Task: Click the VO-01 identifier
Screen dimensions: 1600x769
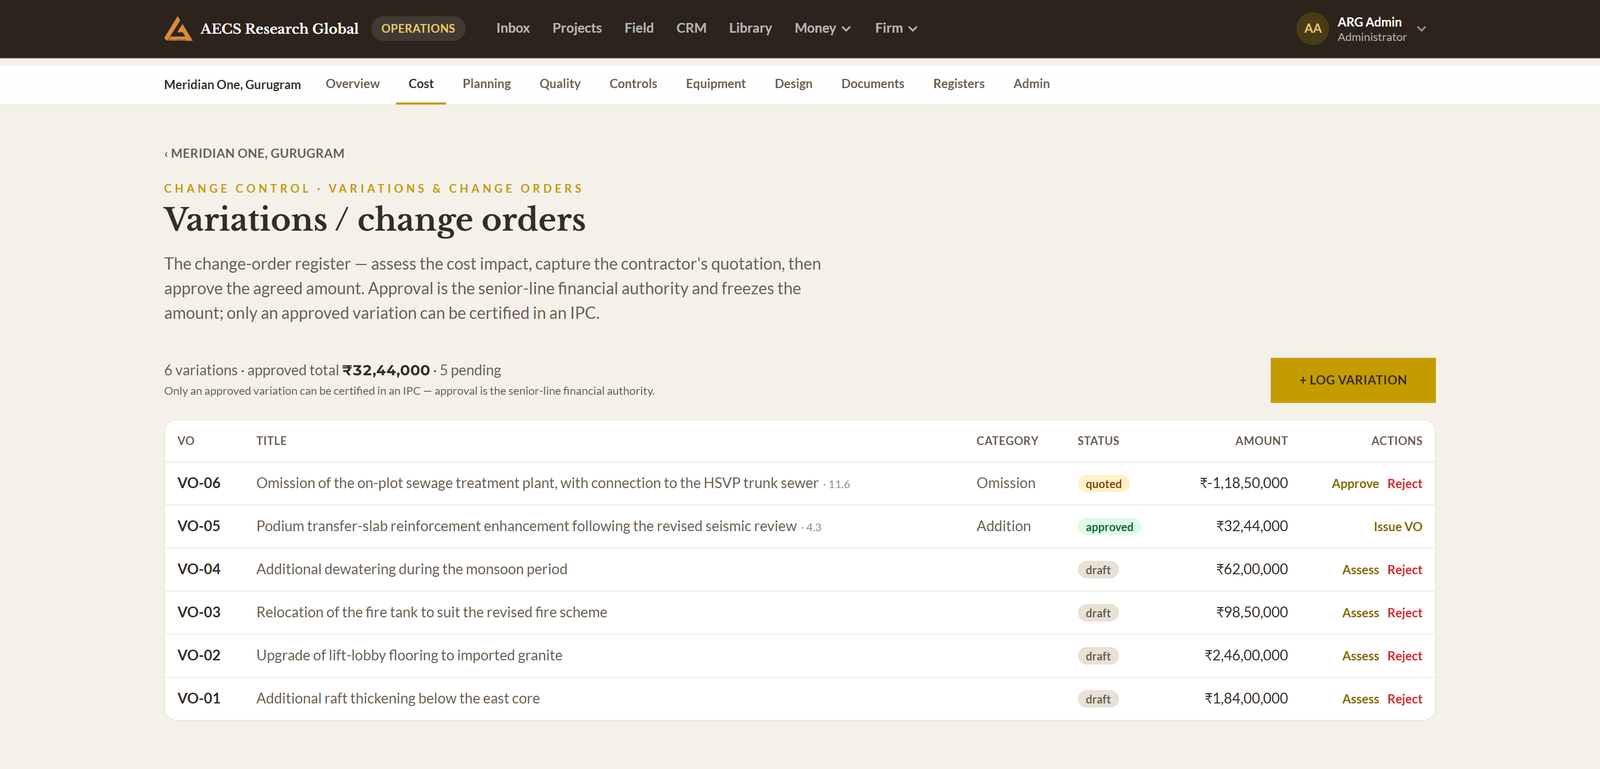Action: tap(199, 698)
